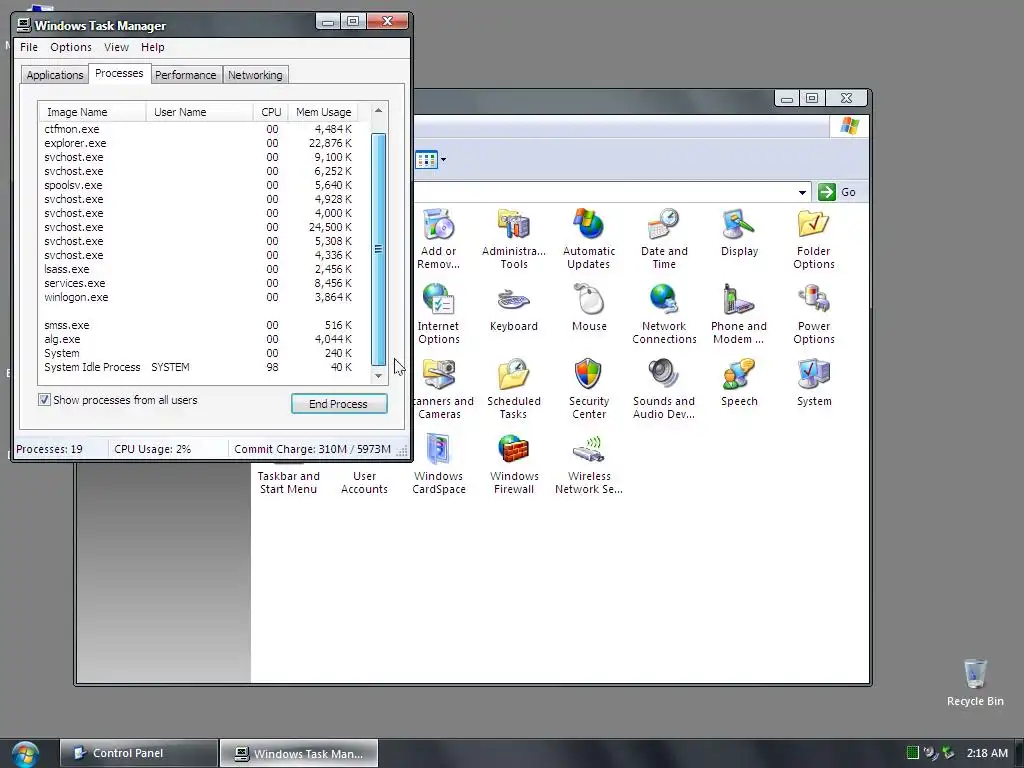Open Sounds and Audio Devices
Image resolution: width=1024 pixels, height=768 pixels.
click(x=664, y=388)
